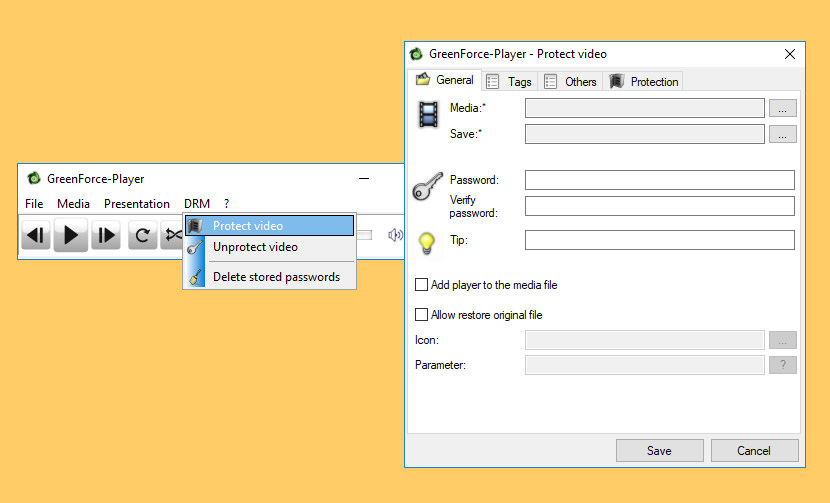Click the highlighted Protect video menu item
This screenshot has width=830, height=503.
click(269, 226)
